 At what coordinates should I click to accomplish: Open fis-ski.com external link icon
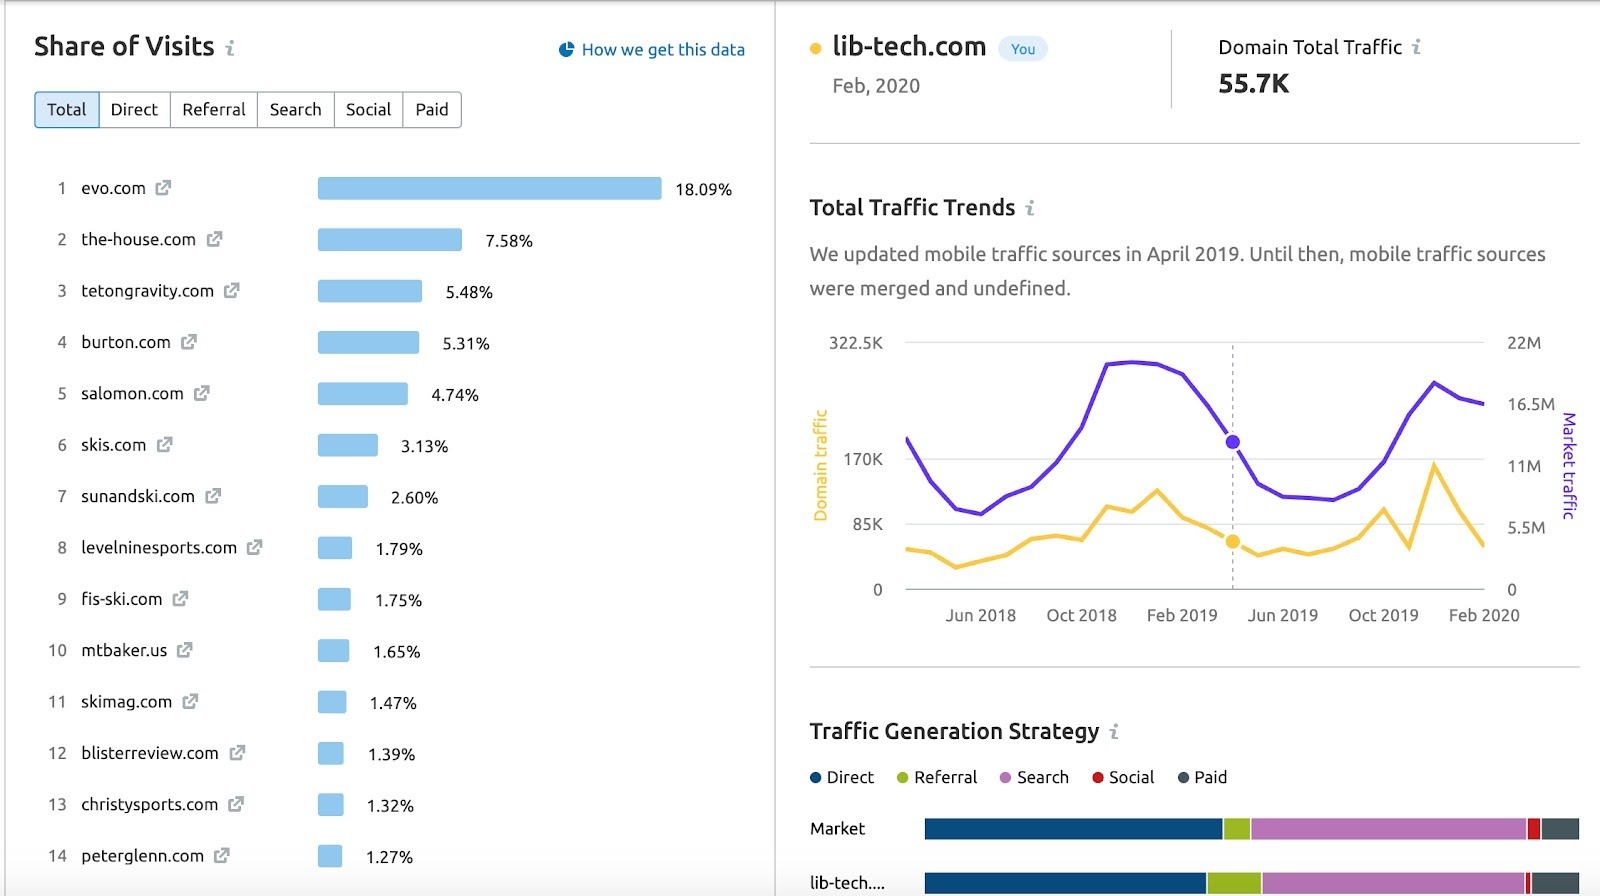tap(180, 599)
